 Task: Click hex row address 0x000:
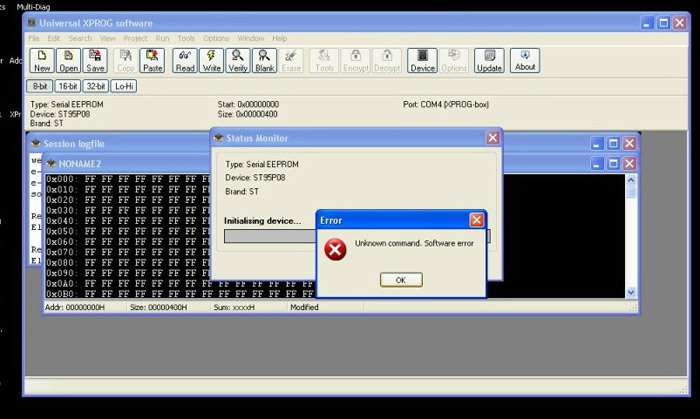coord(62,179)
